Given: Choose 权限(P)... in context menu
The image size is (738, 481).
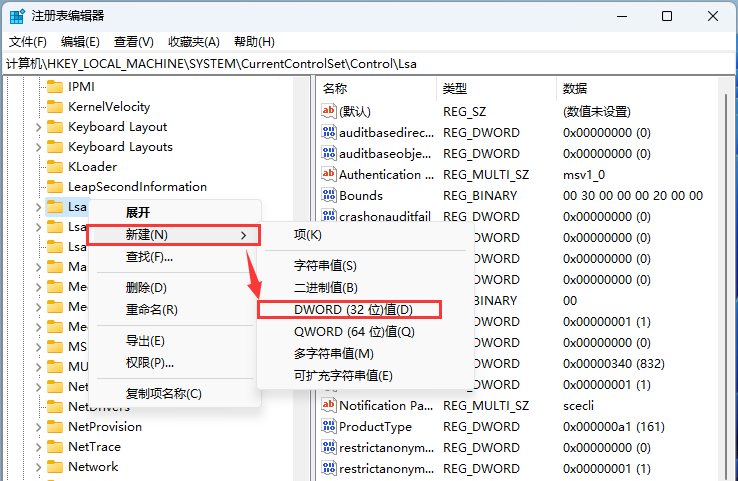Looking at the screenshot, I should coord(175,363).
